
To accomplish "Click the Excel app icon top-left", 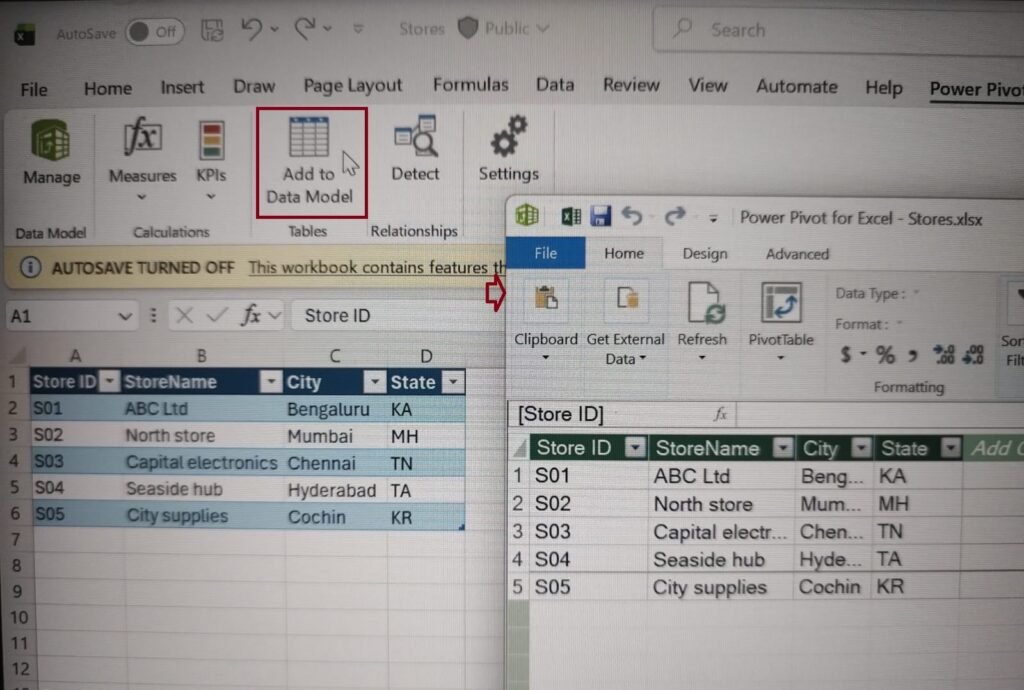I will pos(24,34).
